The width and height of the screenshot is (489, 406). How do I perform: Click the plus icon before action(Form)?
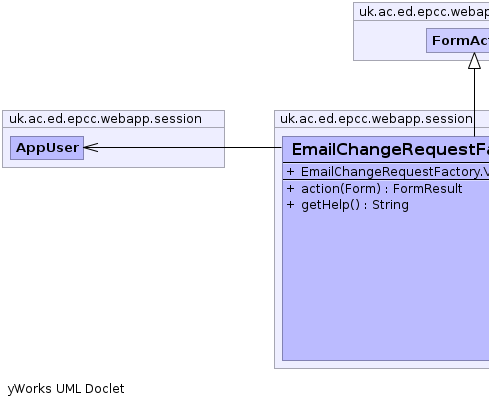[x=290, y=189]
